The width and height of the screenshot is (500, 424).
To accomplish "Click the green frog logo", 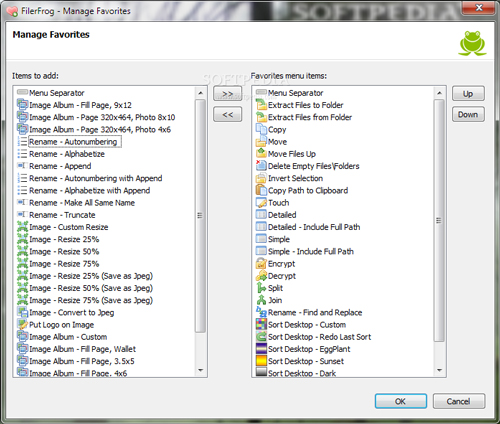I will pyautogui.click(x=472, y=43).
